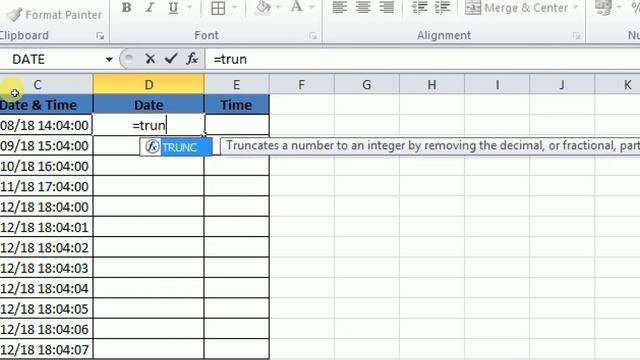Screen dimensions: 640x360
Task: Select column I header
Action: pyautogui.click(x=497, y=84)
